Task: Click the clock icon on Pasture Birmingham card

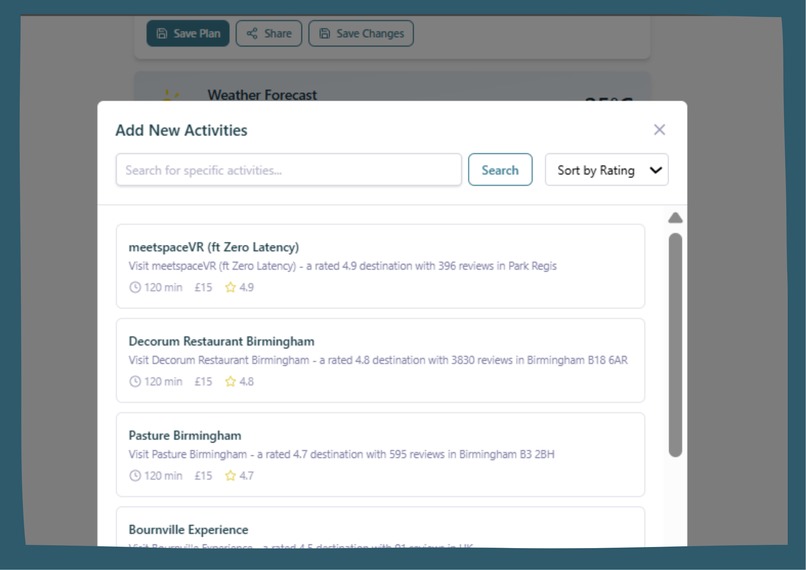Action: click(x=135, y=475)
